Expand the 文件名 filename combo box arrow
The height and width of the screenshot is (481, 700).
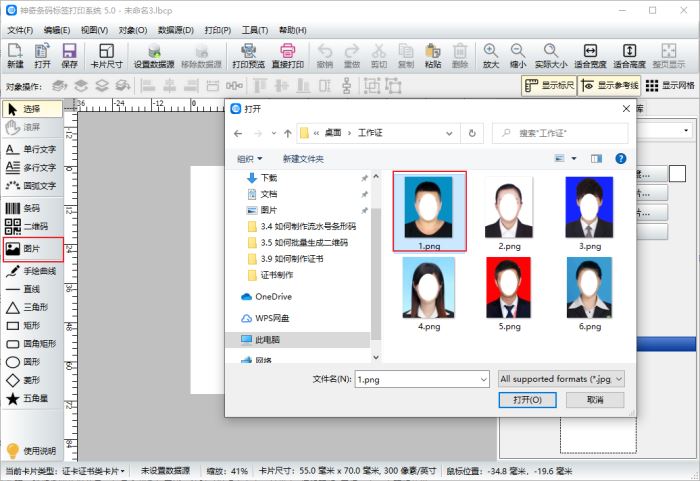[x=484, y=380]
